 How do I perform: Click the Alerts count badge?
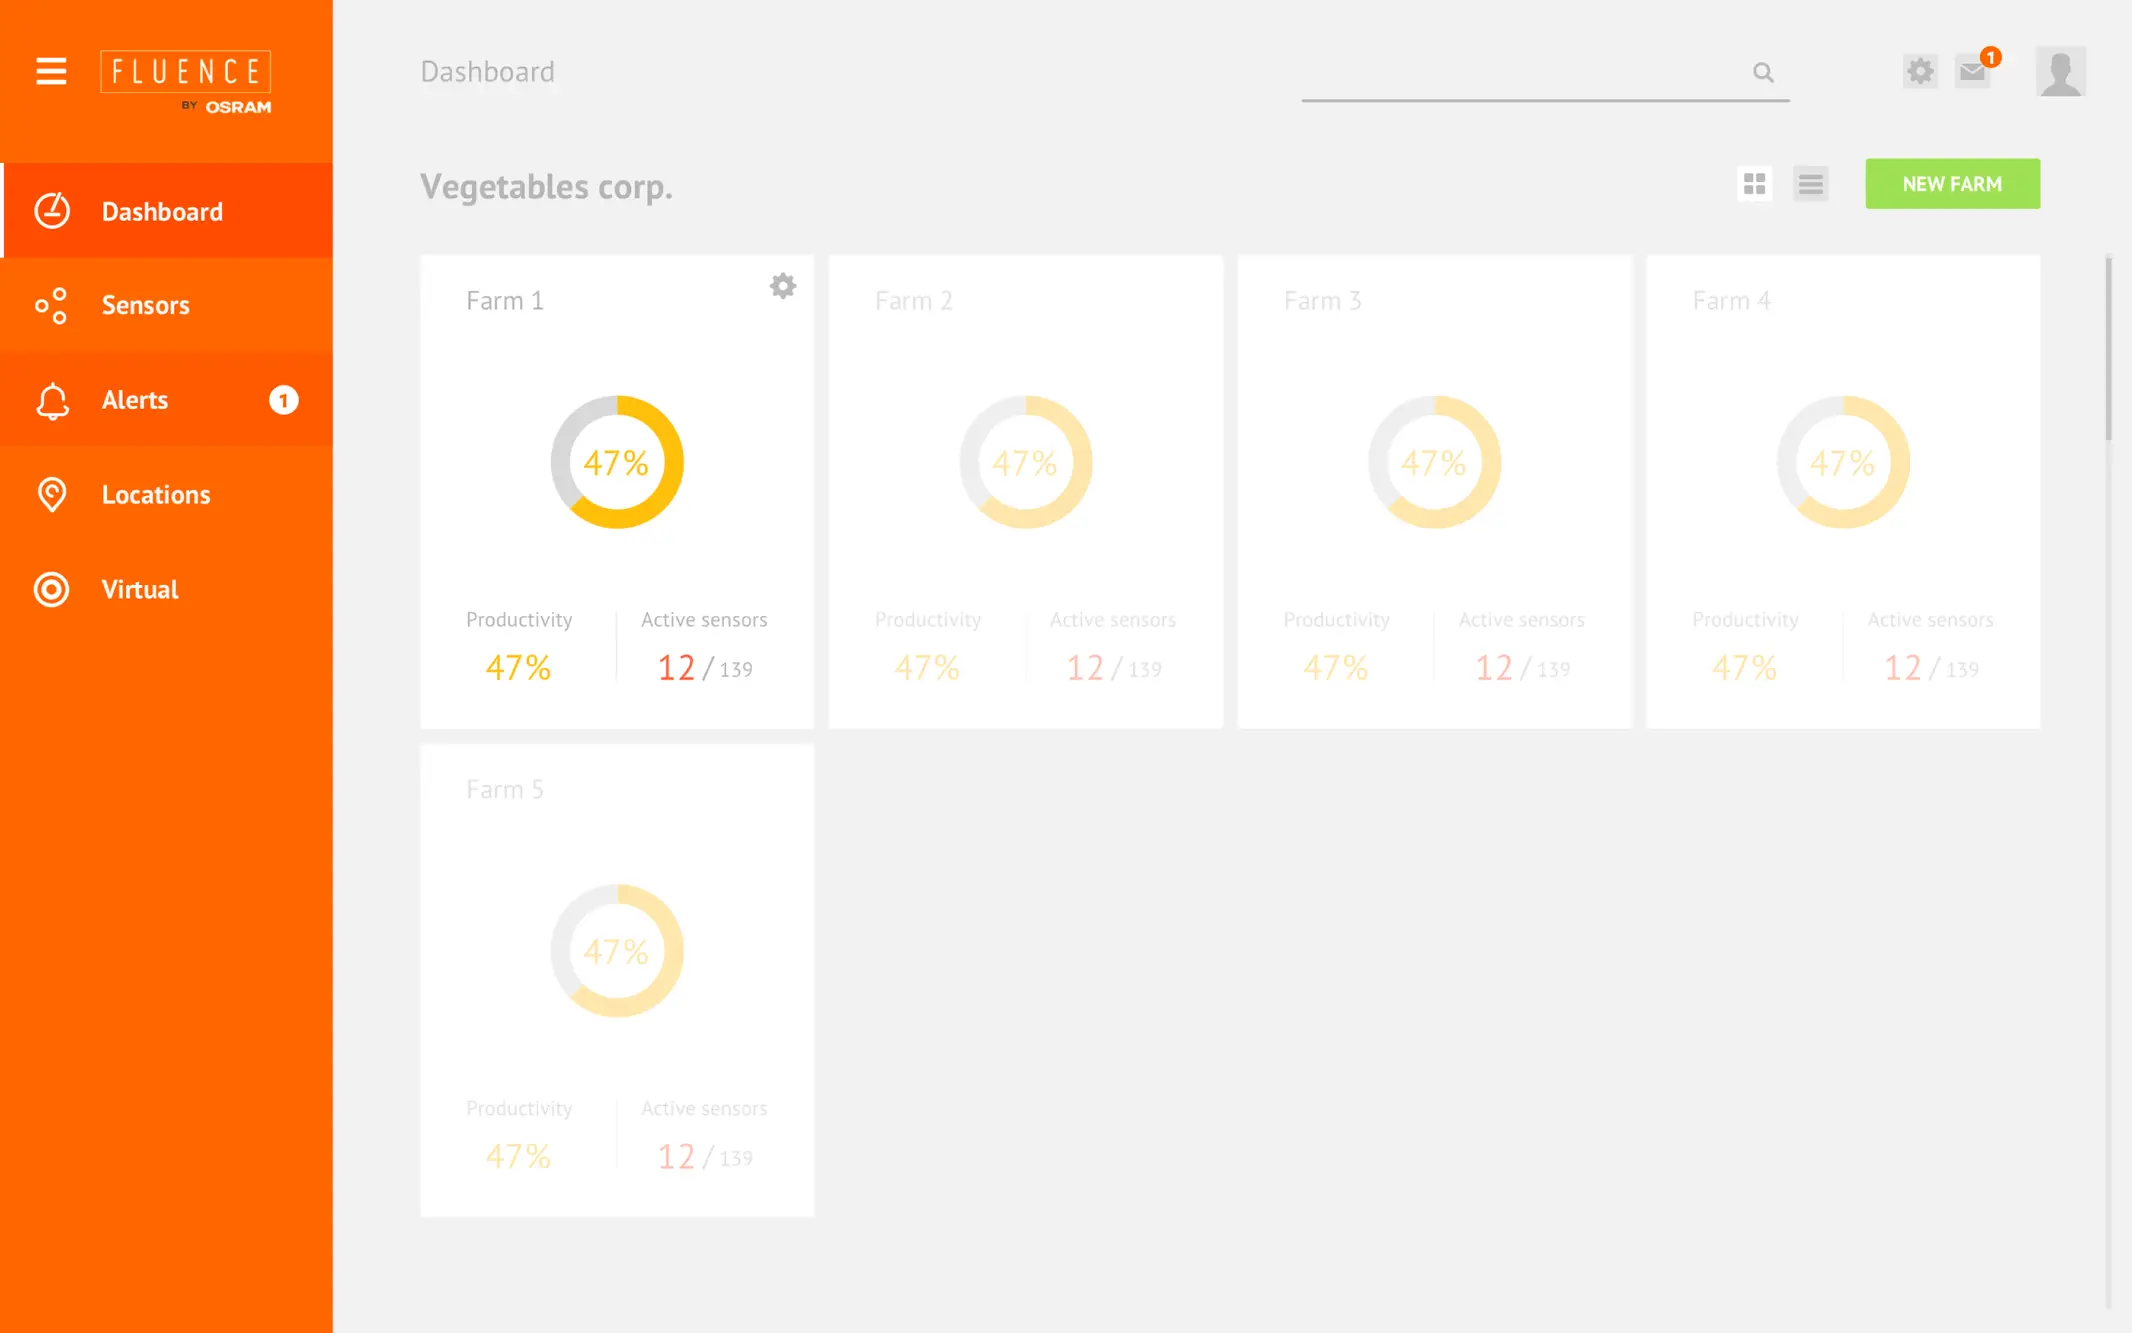coord(283,400)
